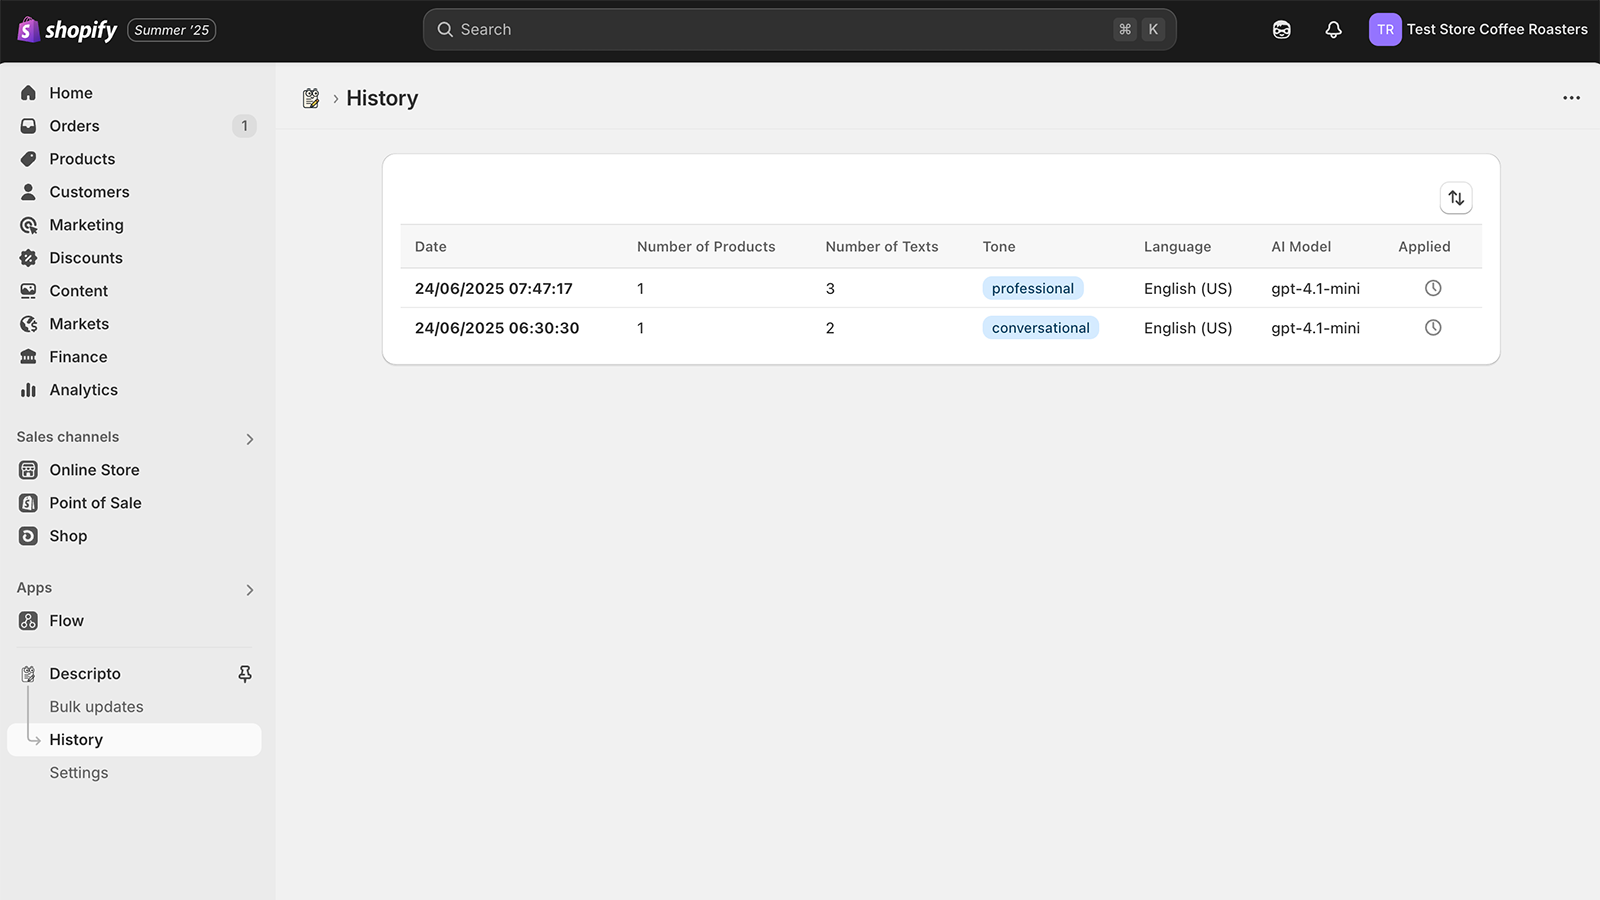The width and height of the screenshot is (1600, 900).
Task: Click the Markets globe icon
Action: 28,324
